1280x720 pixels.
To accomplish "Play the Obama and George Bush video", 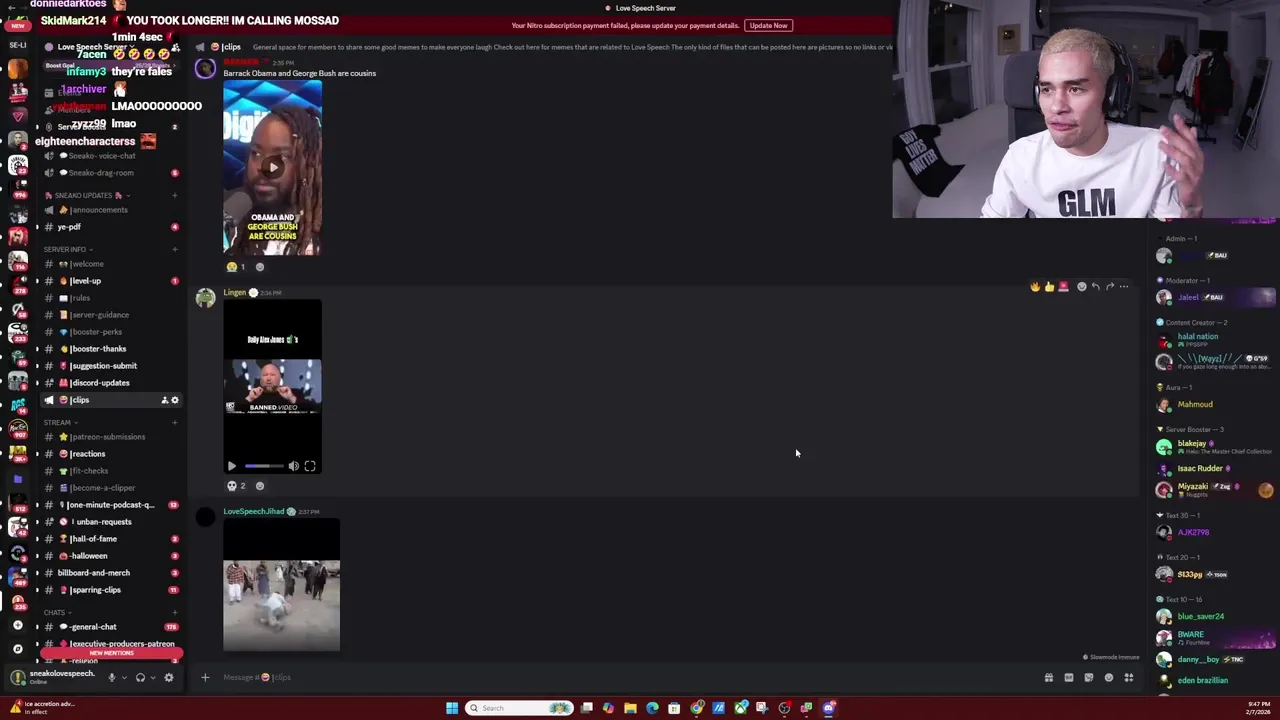I will point(272,167).
